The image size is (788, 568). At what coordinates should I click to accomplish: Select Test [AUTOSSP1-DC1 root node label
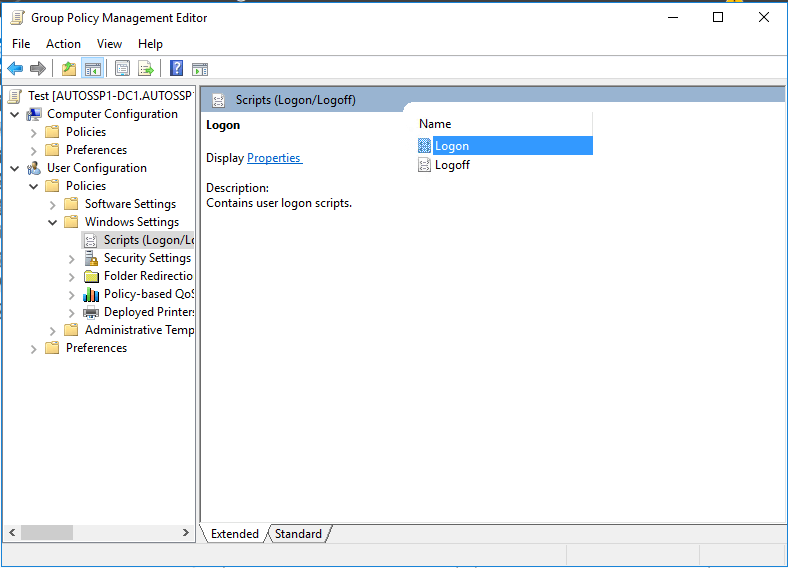pyautogui.click(x=110, y=96)
